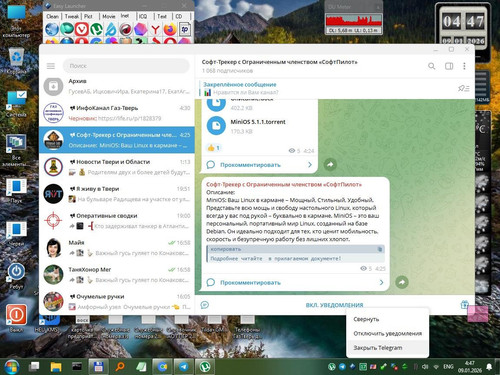Choose Отключить уведомления in the tray menu
Image resolution: width=500 pixels, height=375 pixels.
click(x=388, y=333)
